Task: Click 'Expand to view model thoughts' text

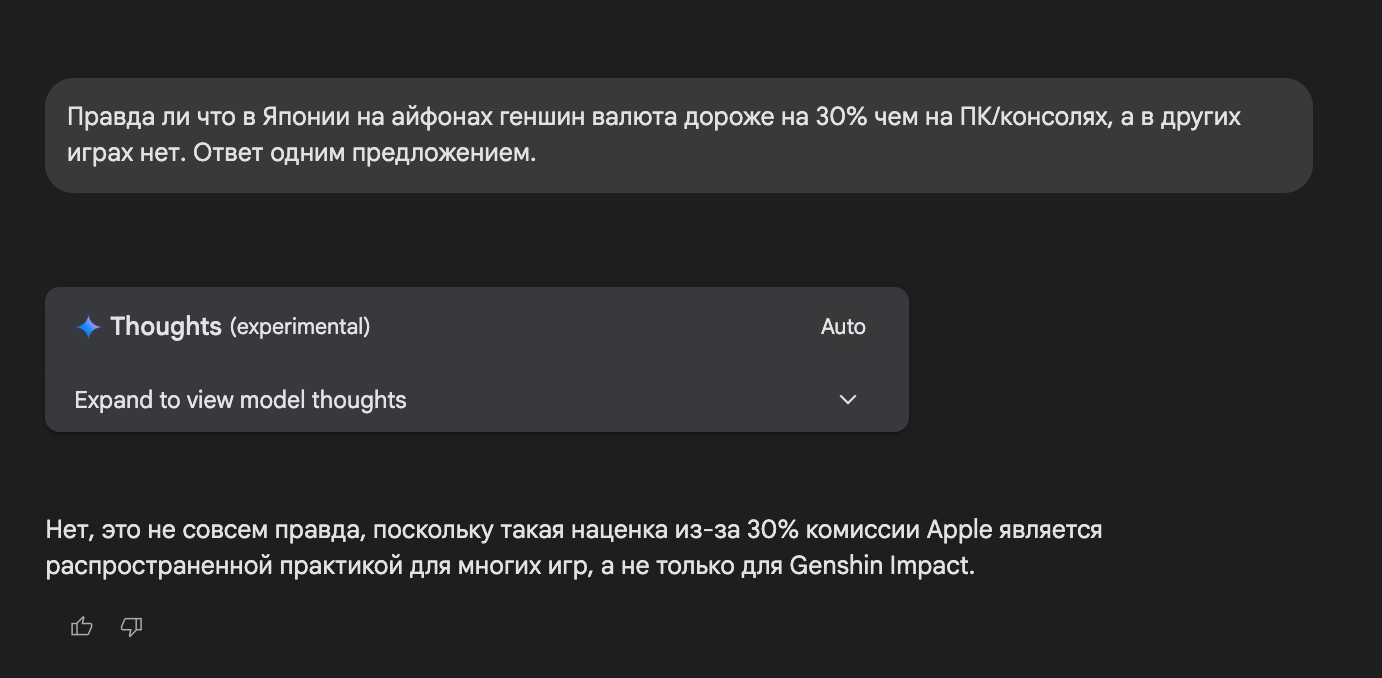Action: tap(240, 400)
